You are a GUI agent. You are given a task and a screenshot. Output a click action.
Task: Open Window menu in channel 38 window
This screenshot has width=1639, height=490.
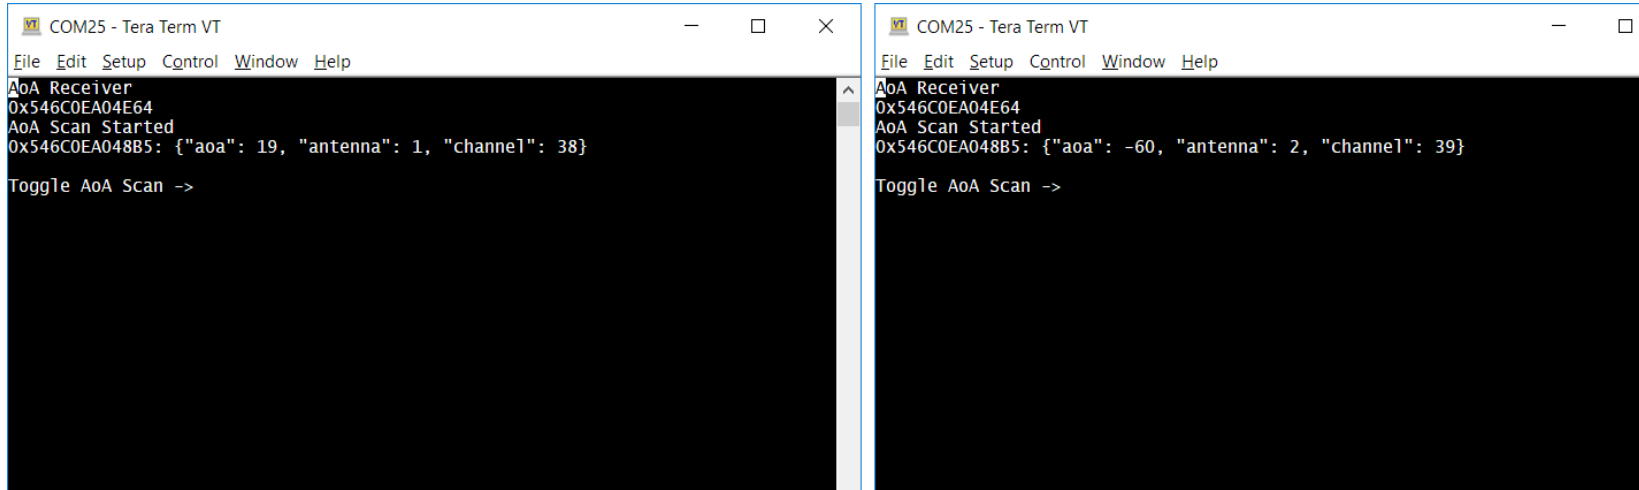pos(266,62)
